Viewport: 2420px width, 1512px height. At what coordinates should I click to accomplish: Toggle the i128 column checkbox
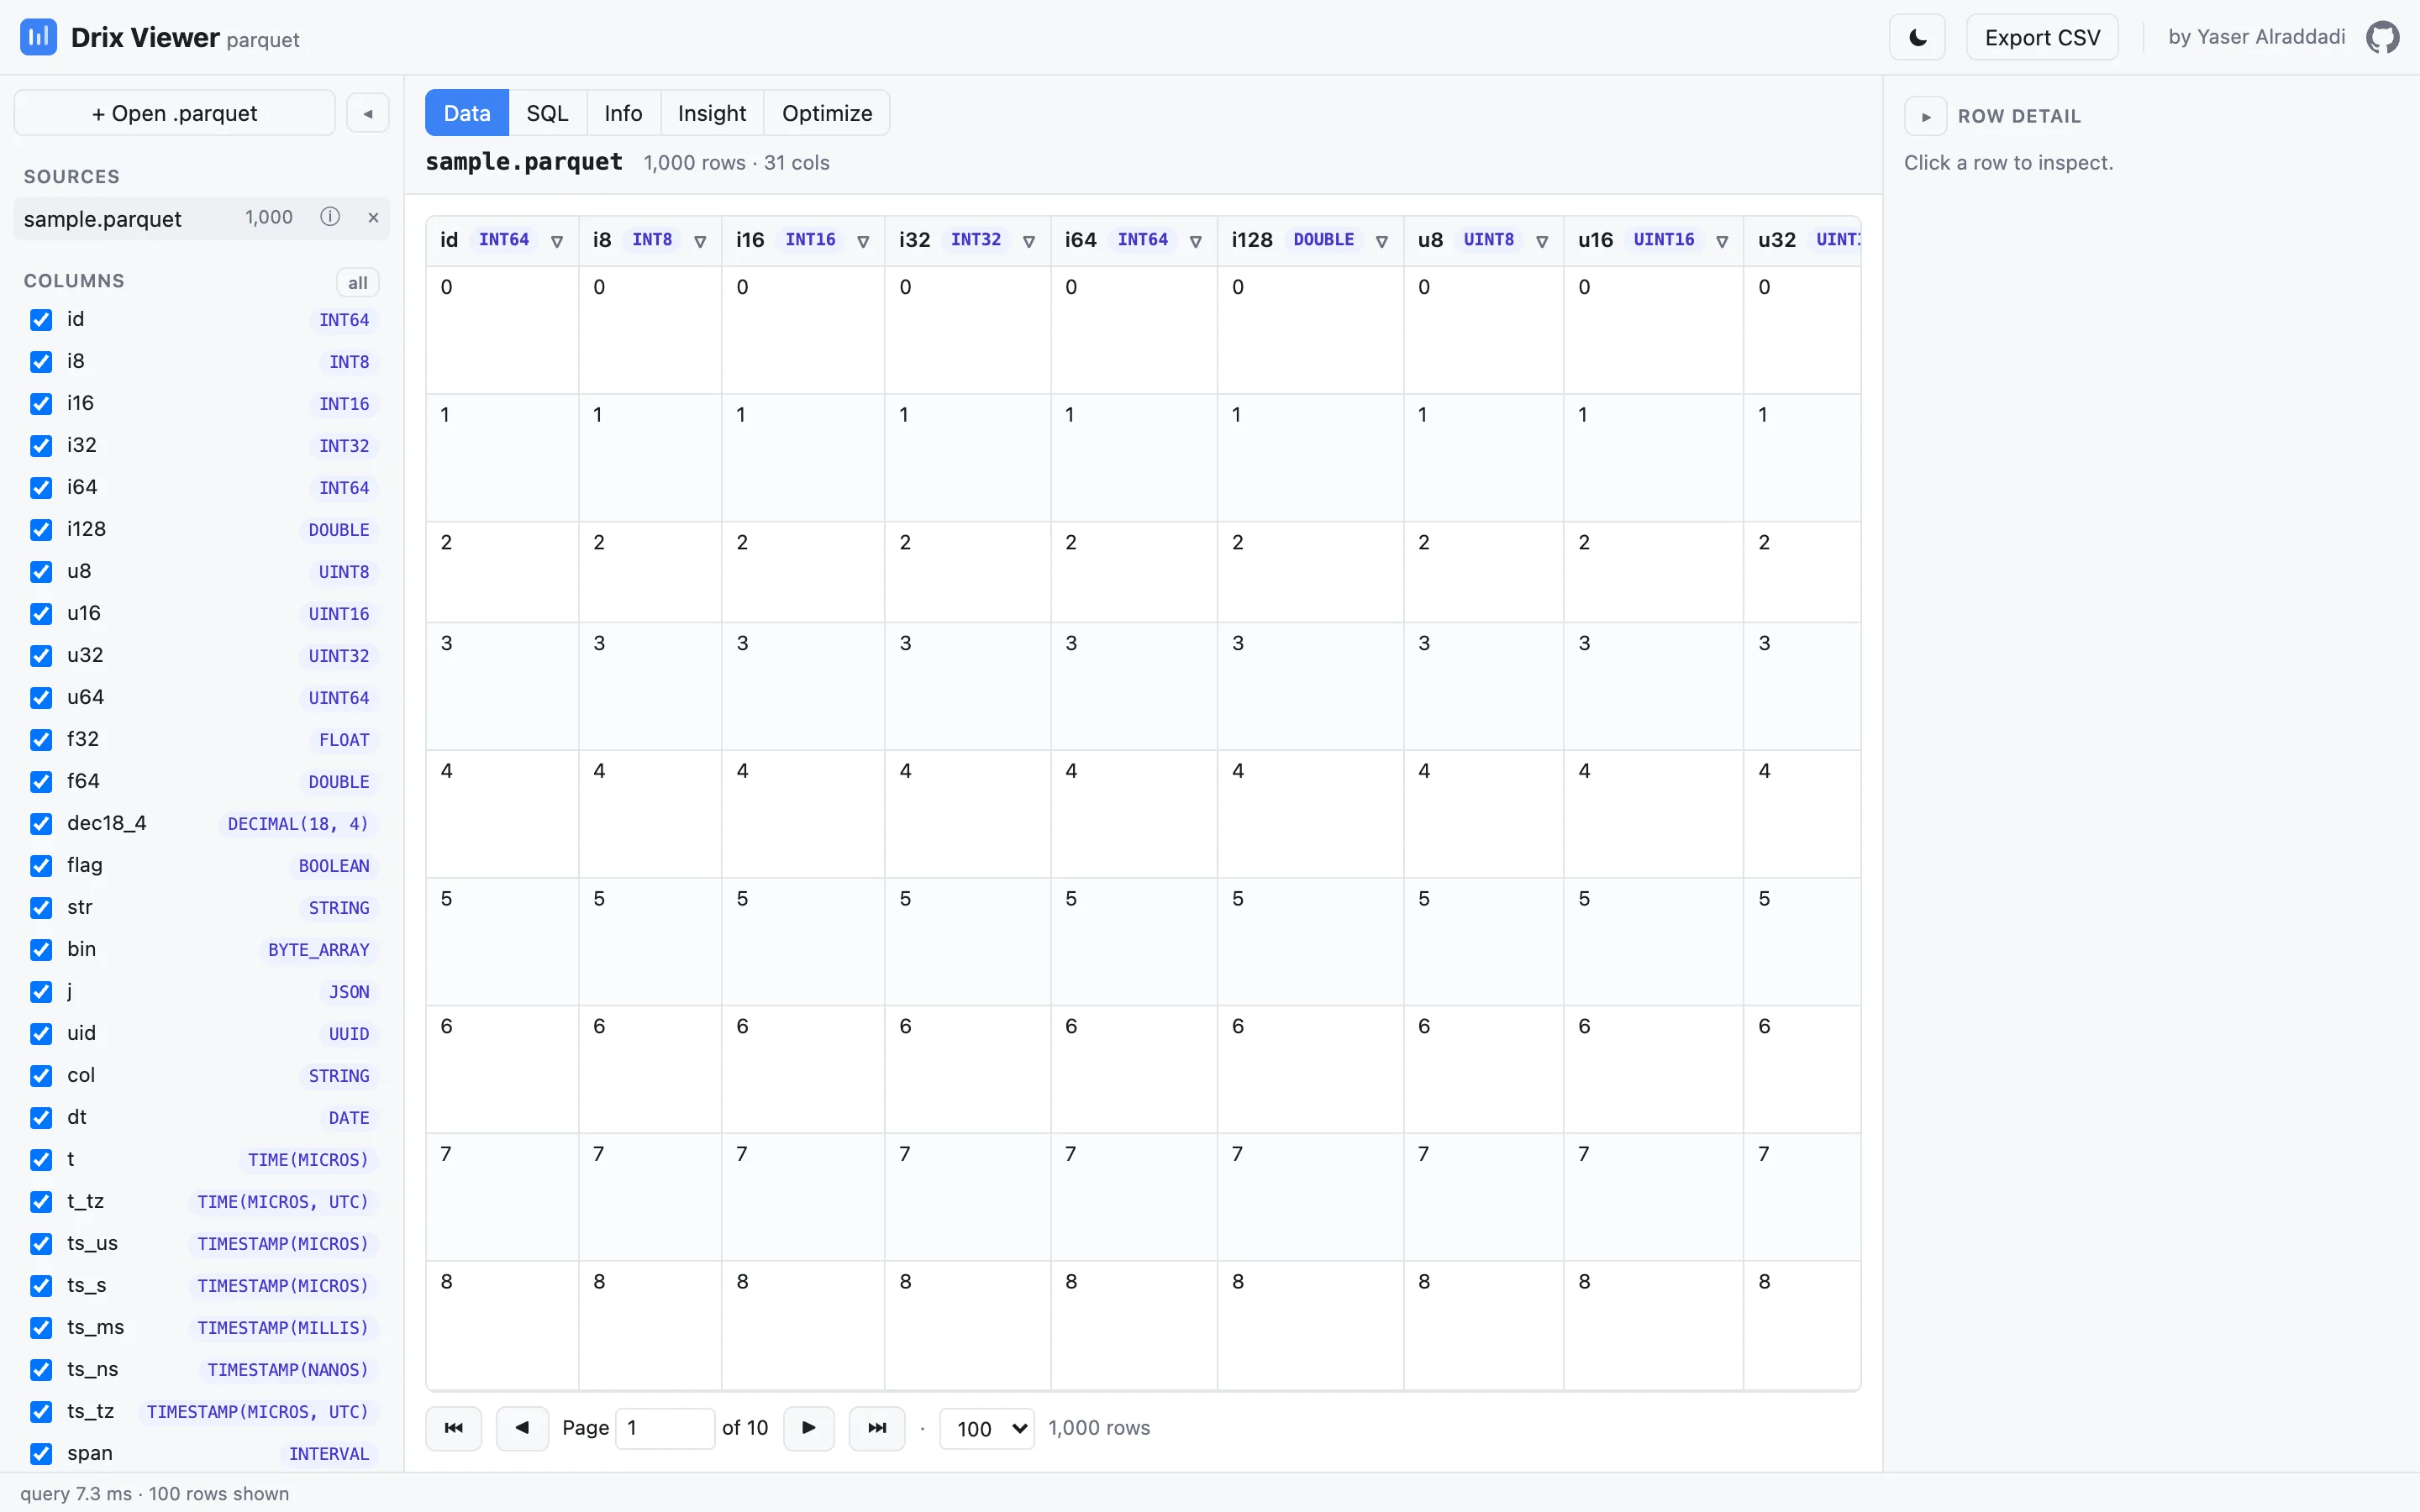41,530
